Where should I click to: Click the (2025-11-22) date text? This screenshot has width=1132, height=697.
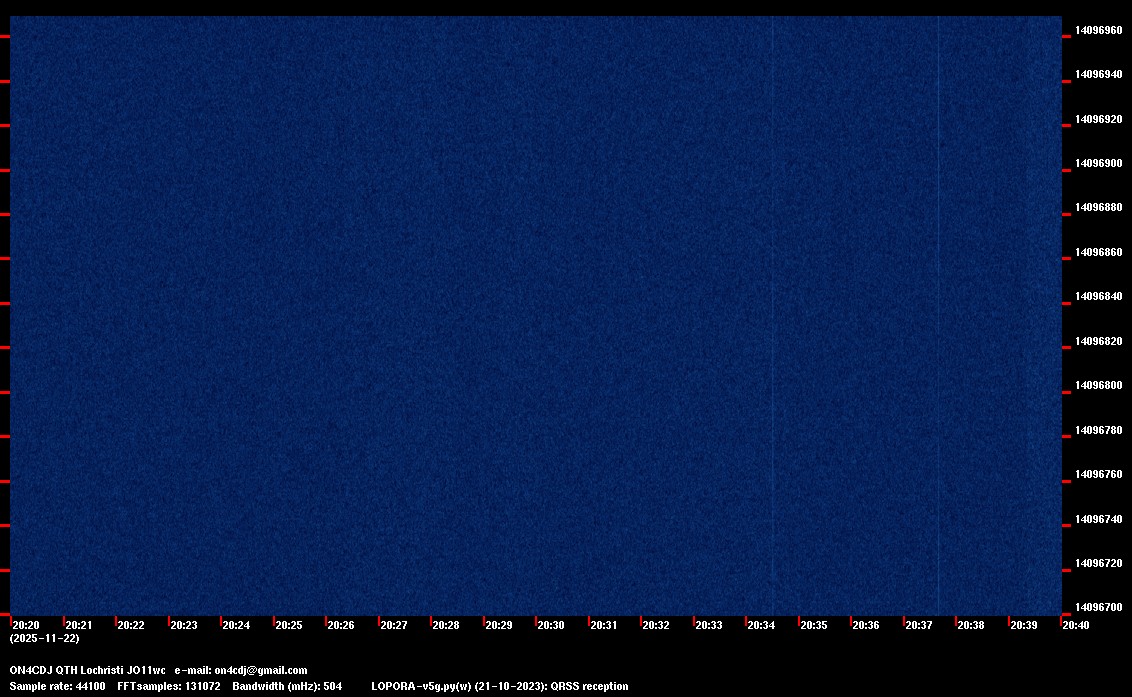[x=45, y=638]
